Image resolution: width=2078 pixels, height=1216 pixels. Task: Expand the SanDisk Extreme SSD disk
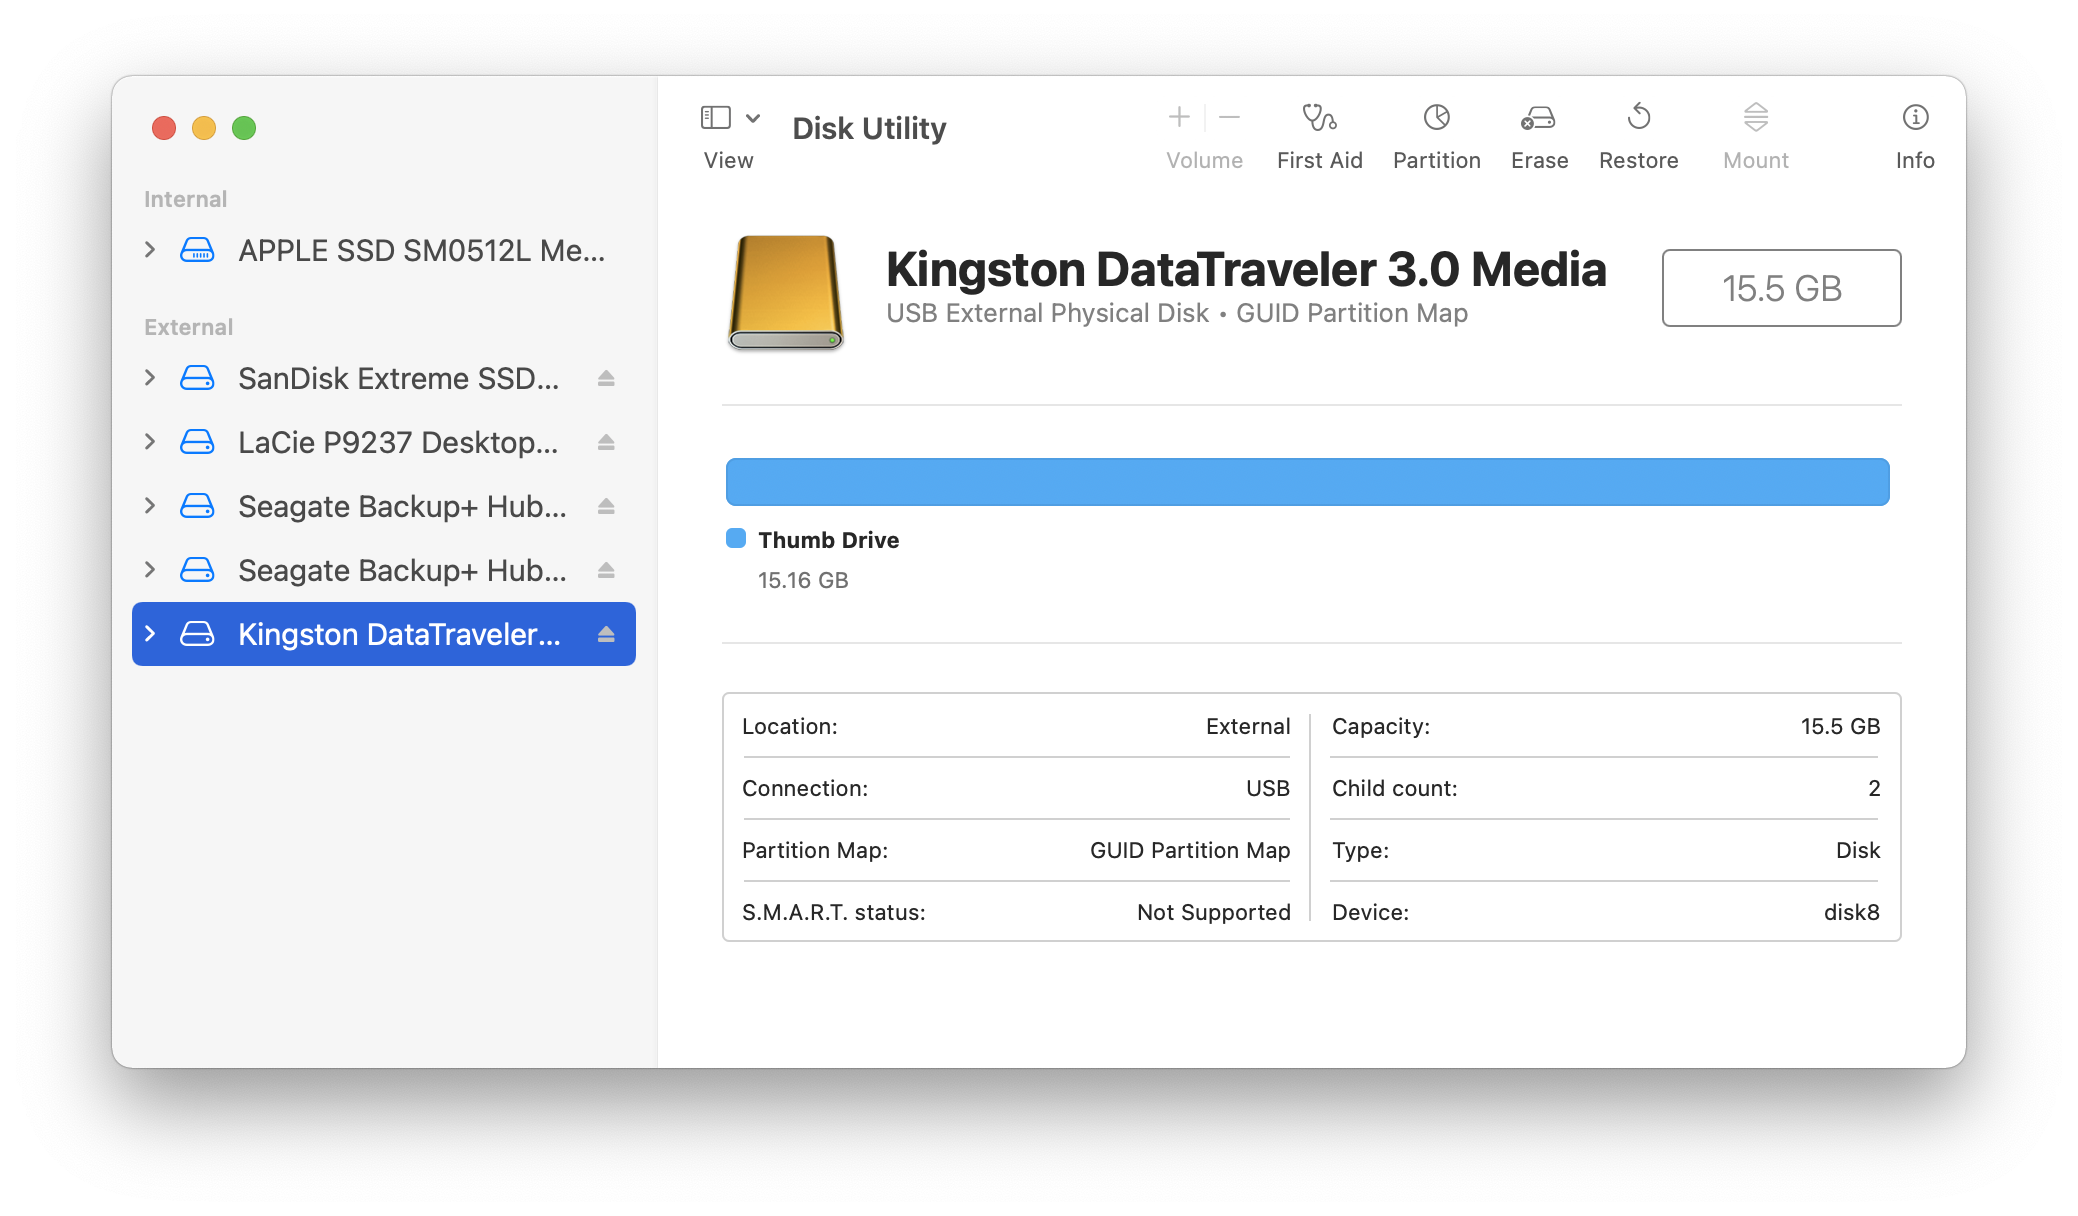click(150, 378)
